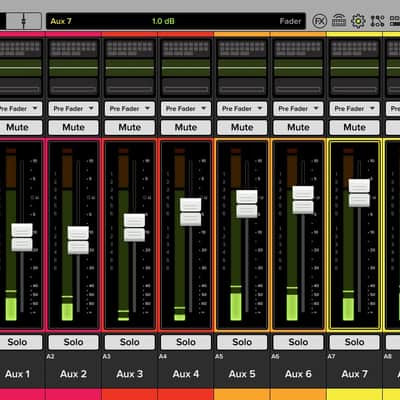Mute the Aux 5 channel
This screenshot has height=400, width=400.
(242, 127)
